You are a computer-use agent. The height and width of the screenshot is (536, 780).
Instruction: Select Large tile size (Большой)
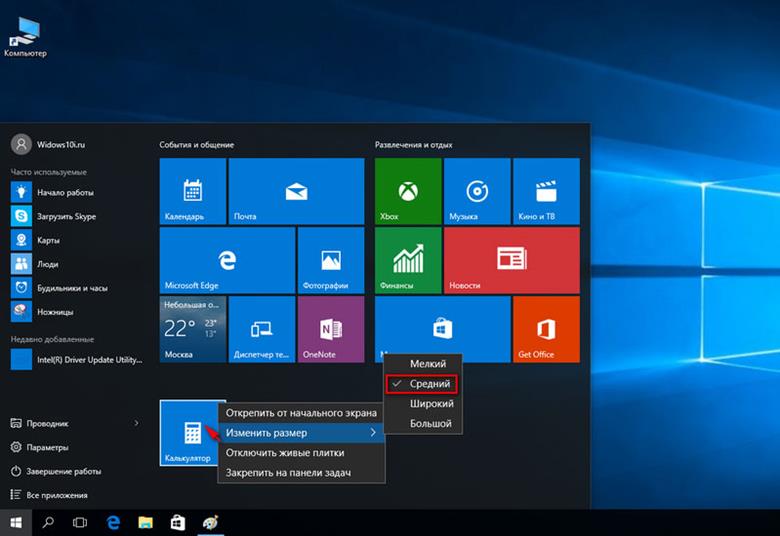423,424
